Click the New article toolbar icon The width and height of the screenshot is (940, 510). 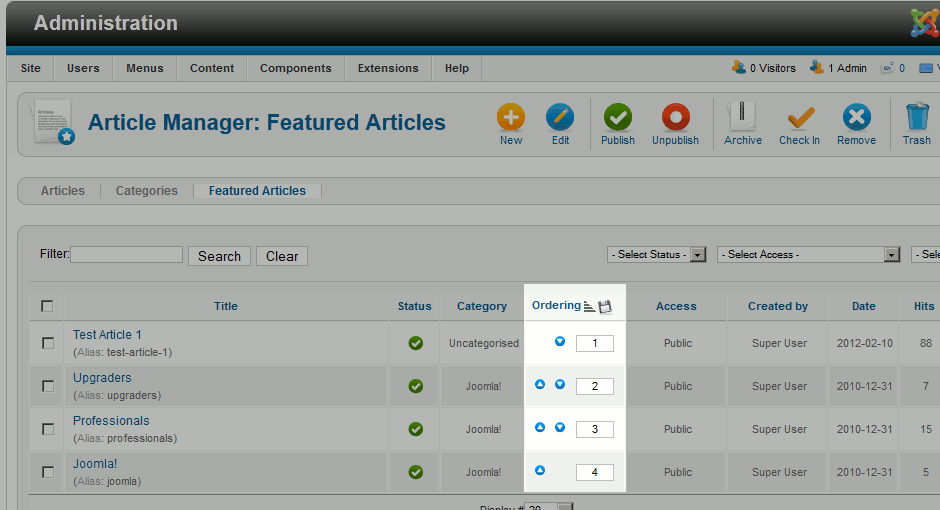pos(511,118)
